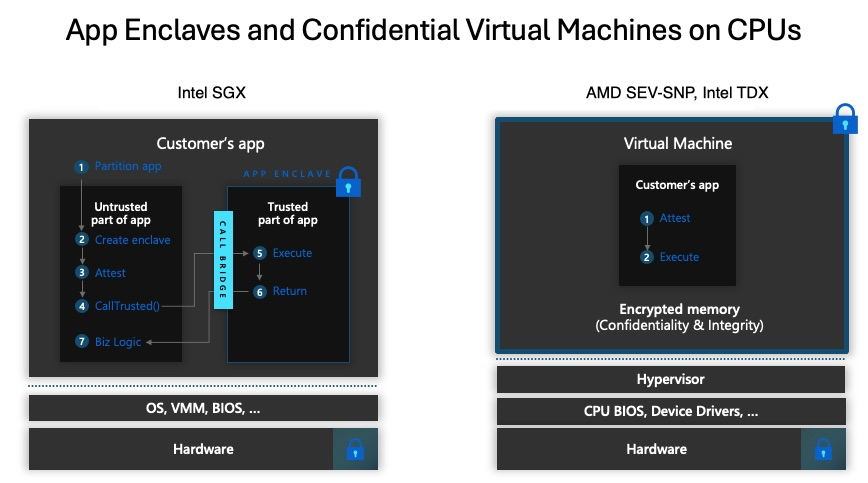The image size is (868, 483).
Task: Select step 2 circle beside Create enclave
Action: tap(82, 240)
